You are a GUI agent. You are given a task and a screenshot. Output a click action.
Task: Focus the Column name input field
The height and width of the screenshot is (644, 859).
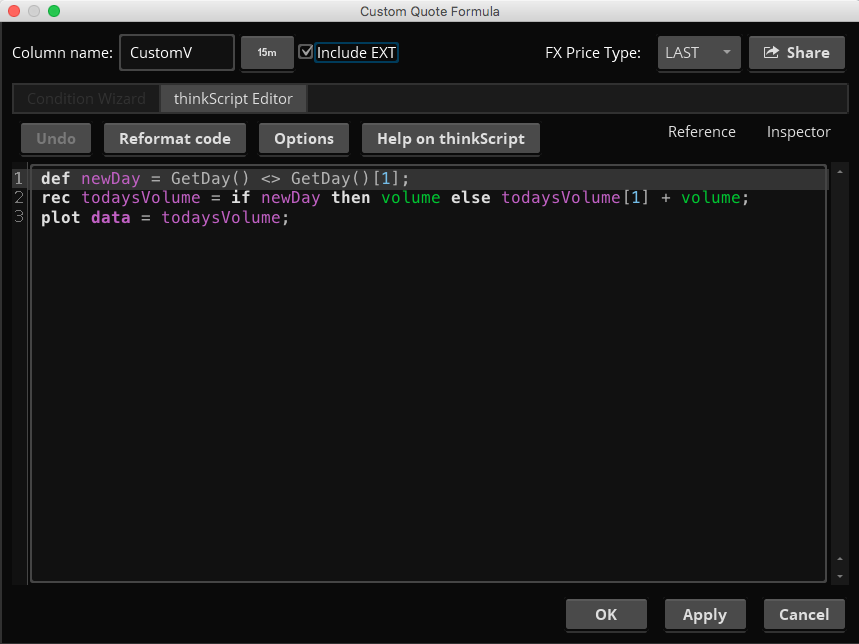(177, 53)
